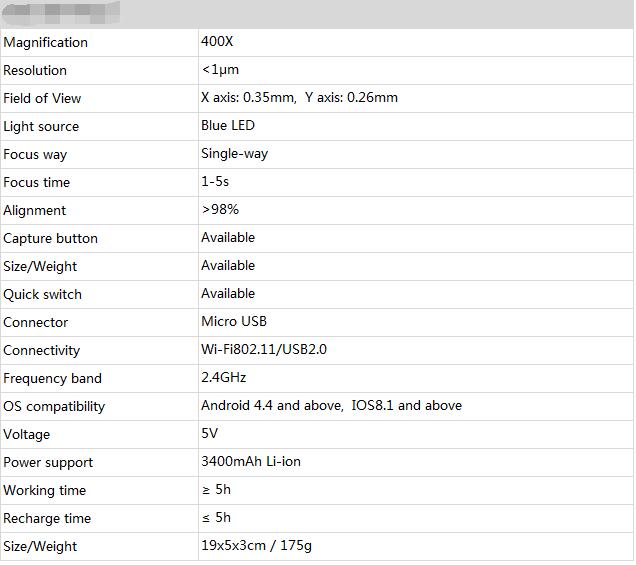Click the 2.4GHz frequency band value

[x=224, y=378]
